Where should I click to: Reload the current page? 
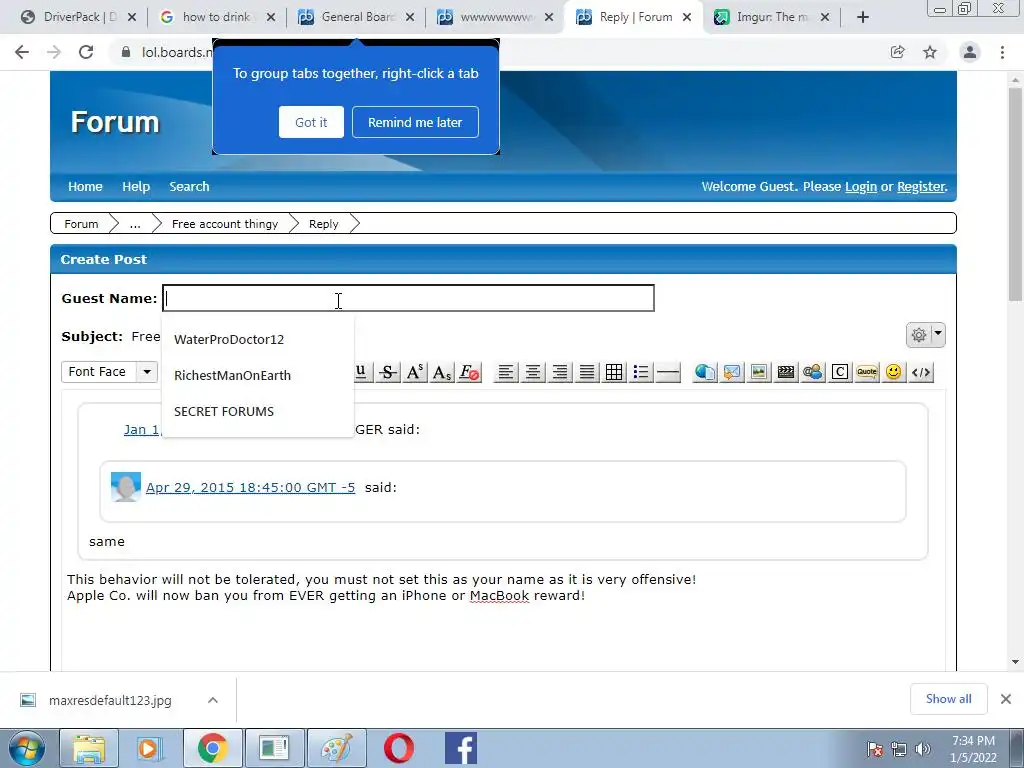click(86, 52)
